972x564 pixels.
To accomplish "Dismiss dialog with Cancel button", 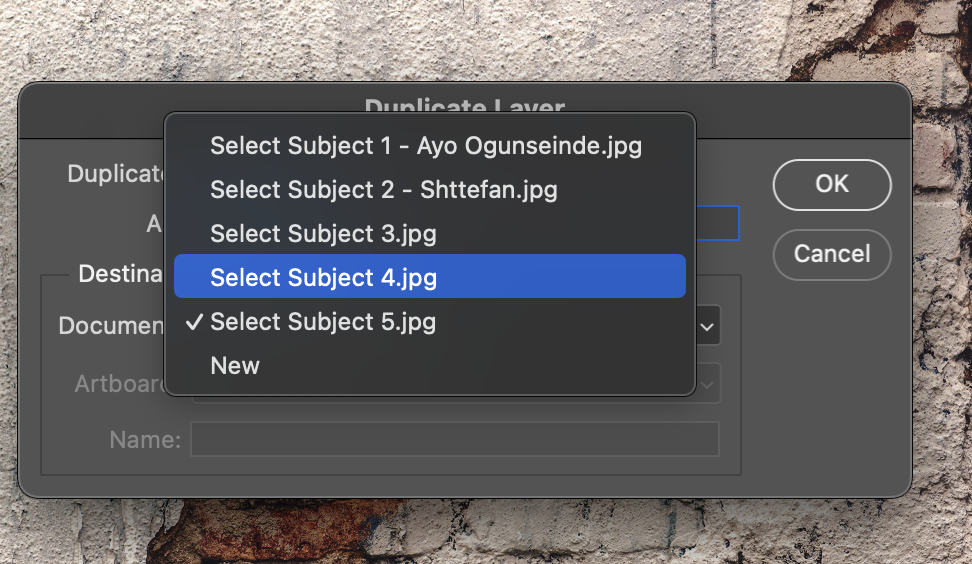I will (x=832, y=254).
